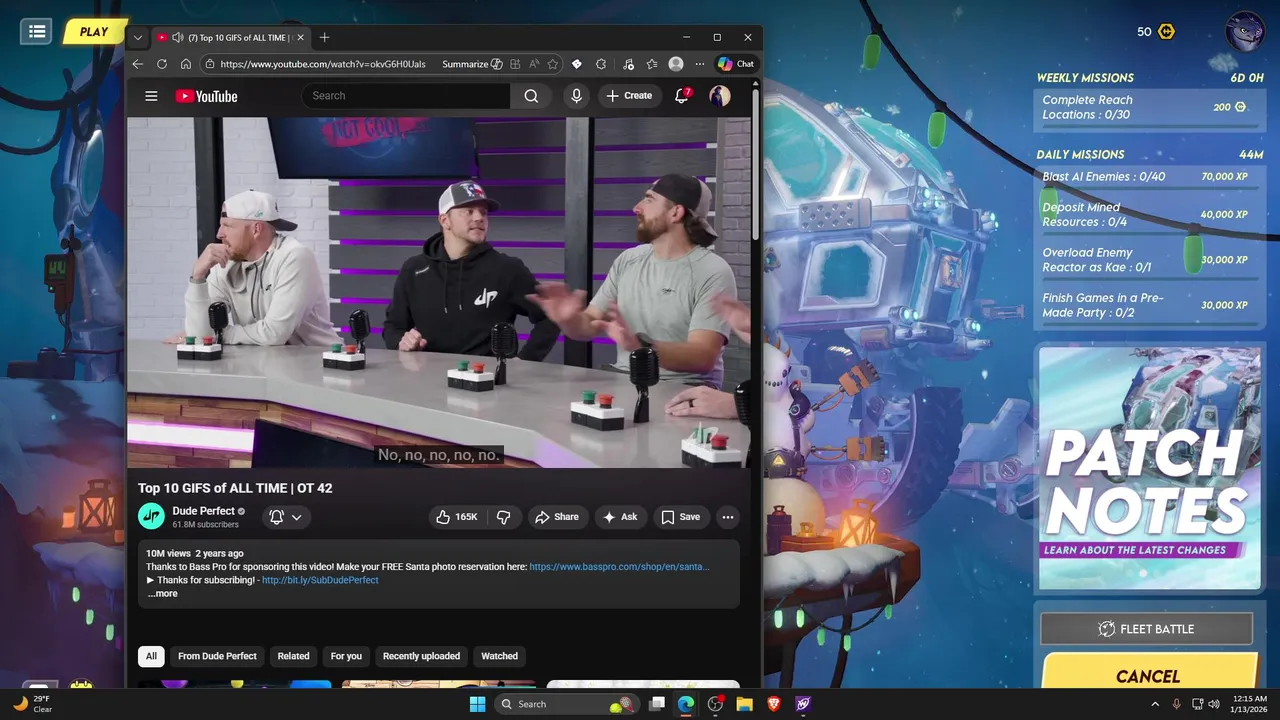Open the PATCH NOTES banner

[1149, 468]
